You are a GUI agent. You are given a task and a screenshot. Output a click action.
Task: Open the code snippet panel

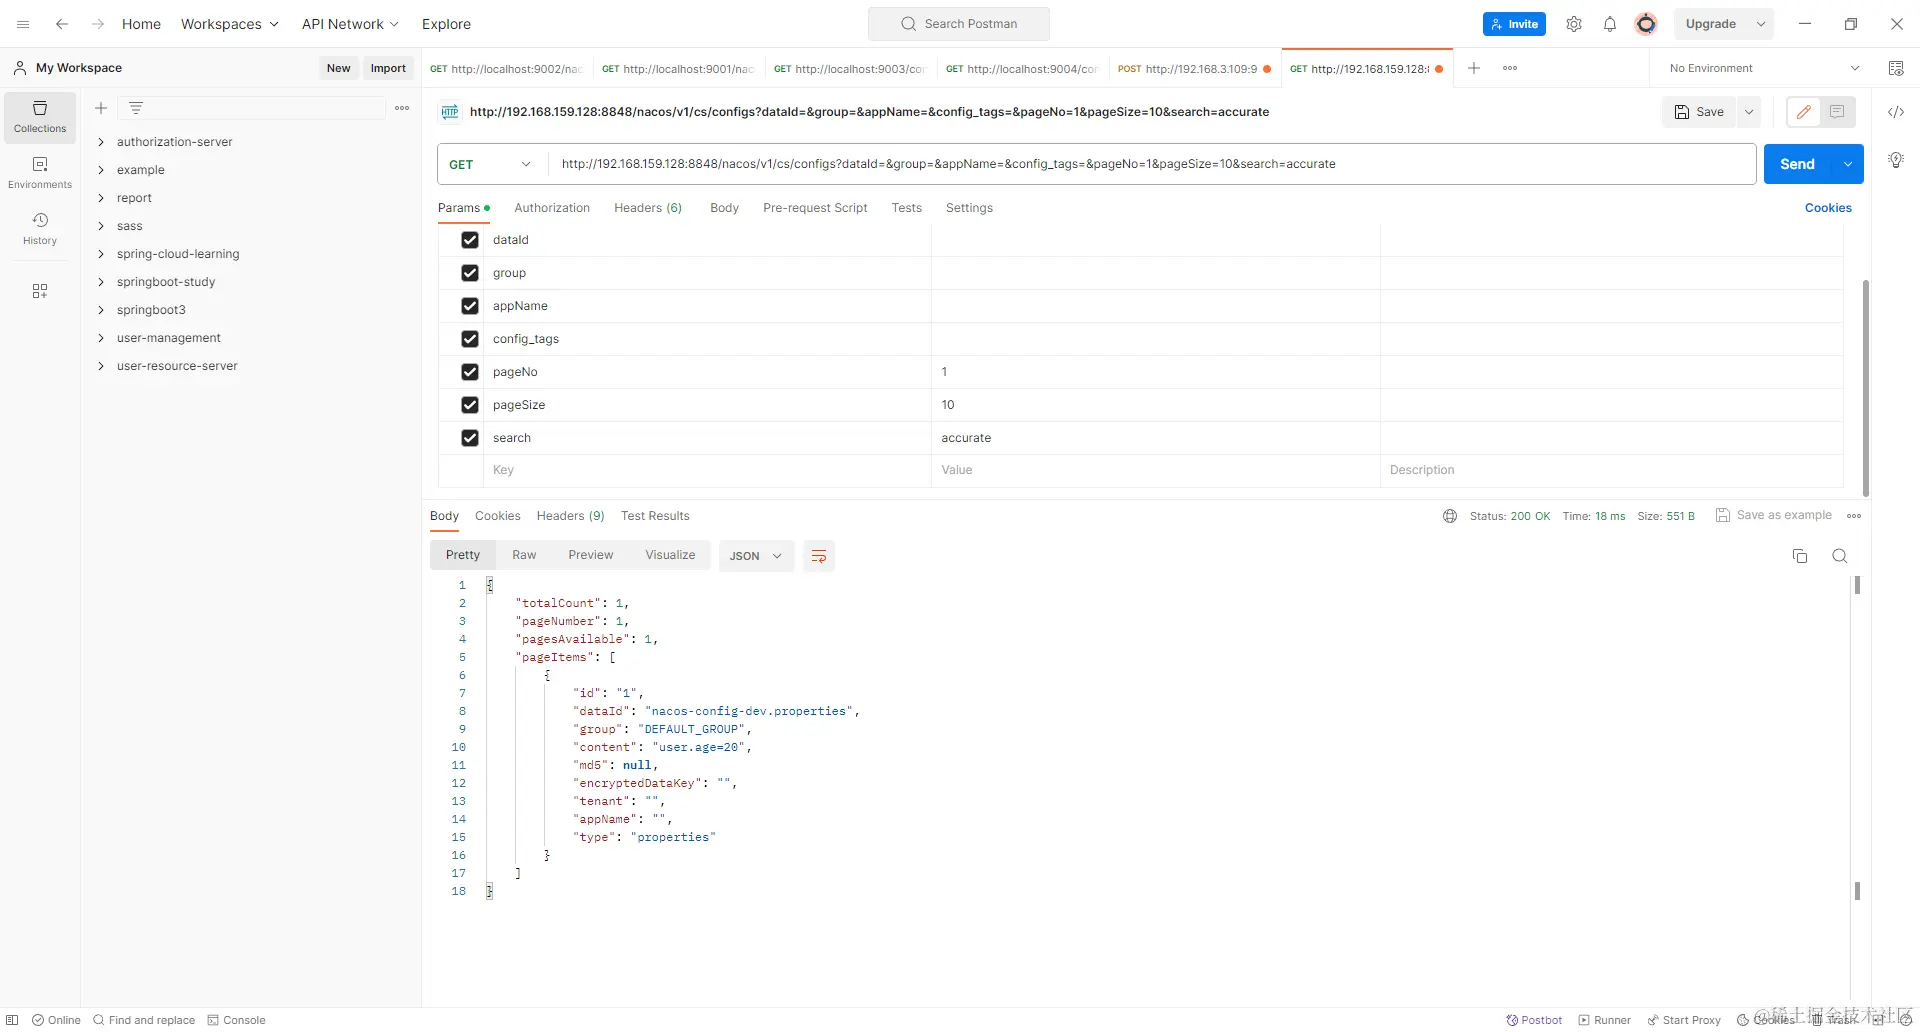(x=1896, y=112)
